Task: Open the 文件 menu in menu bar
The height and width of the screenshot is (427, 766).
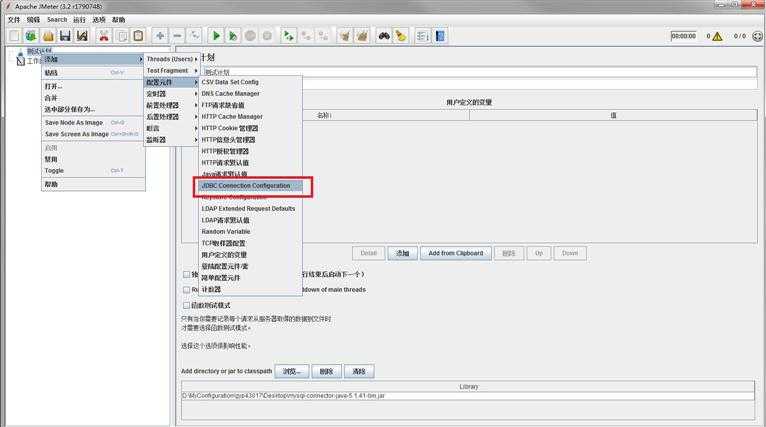Action: tap(14, 20)
